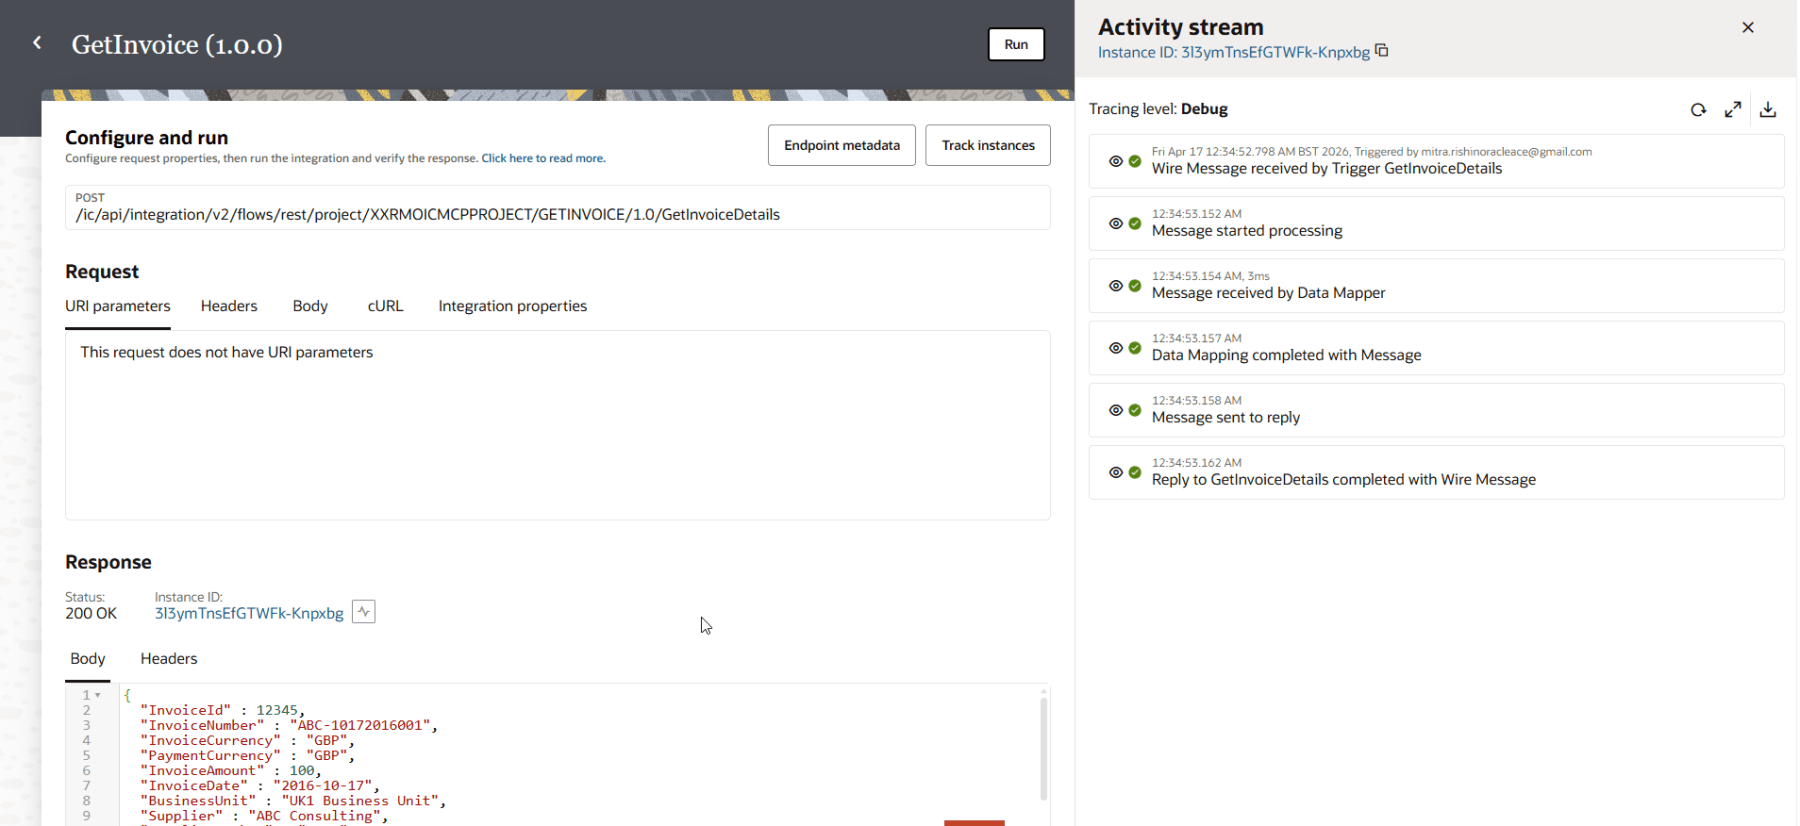This screenshot has width=1800, height=826.
Task: Open the cURL tab
Action: (x=385, y=306)
